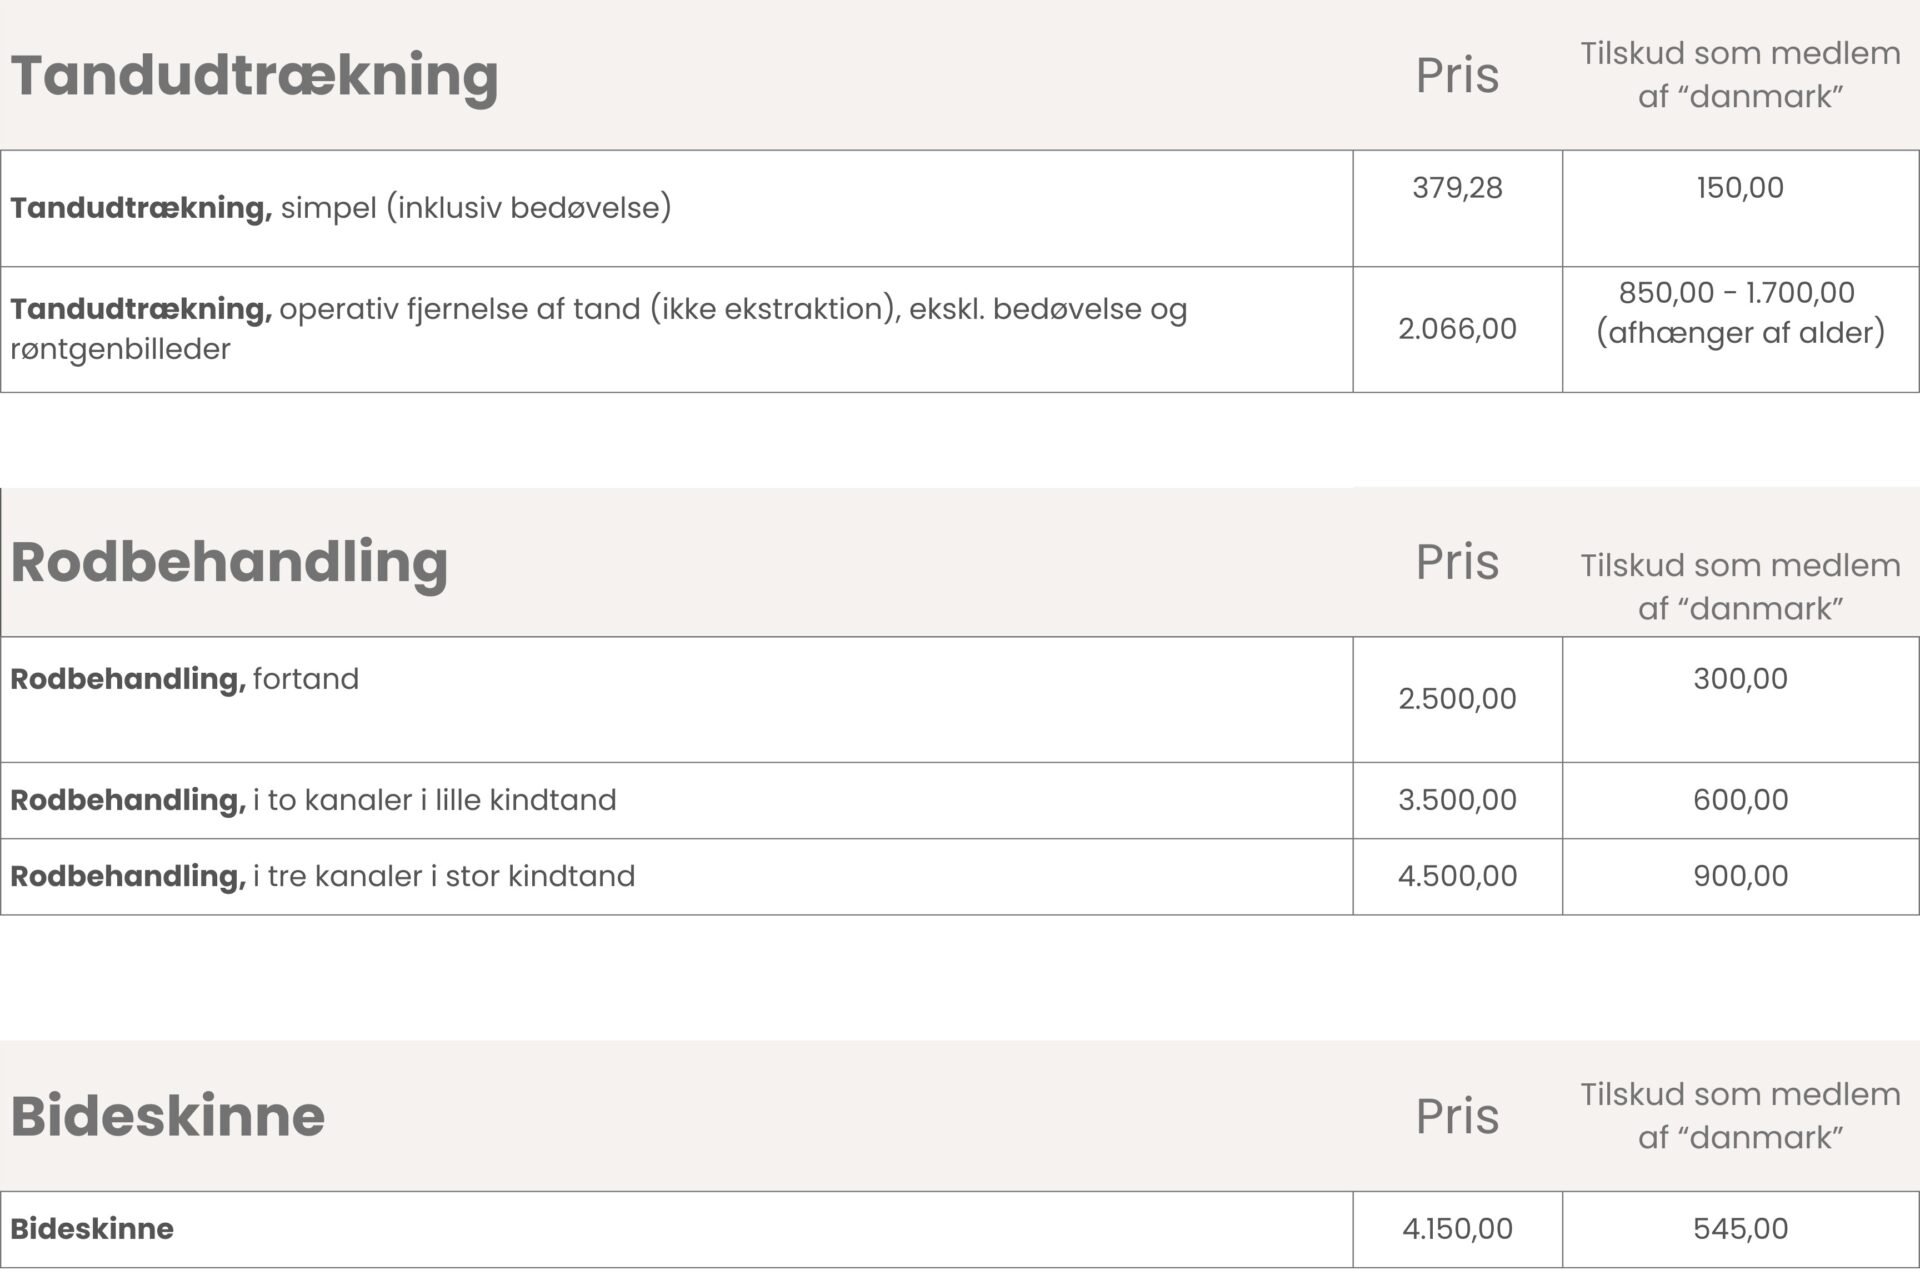Click the Tandudtrækning section heading

254,76
